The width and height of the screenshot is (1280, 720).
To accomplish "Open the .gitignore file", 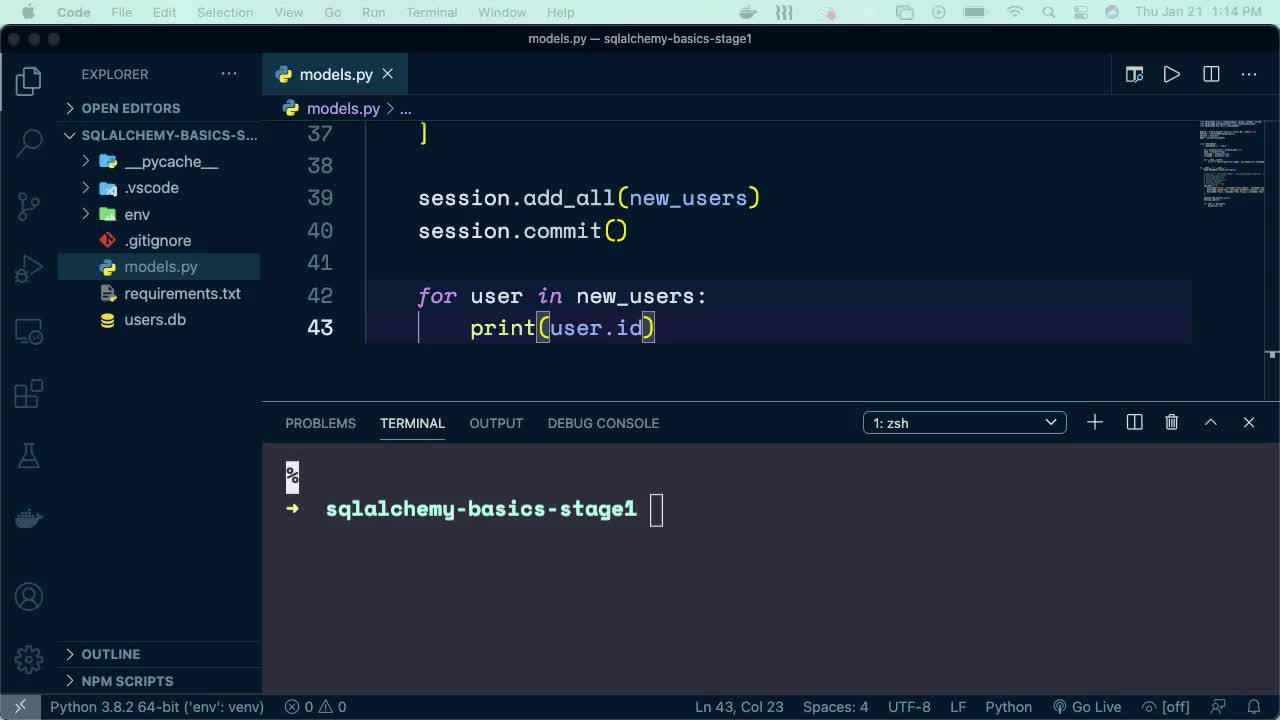I will (160, 241).
